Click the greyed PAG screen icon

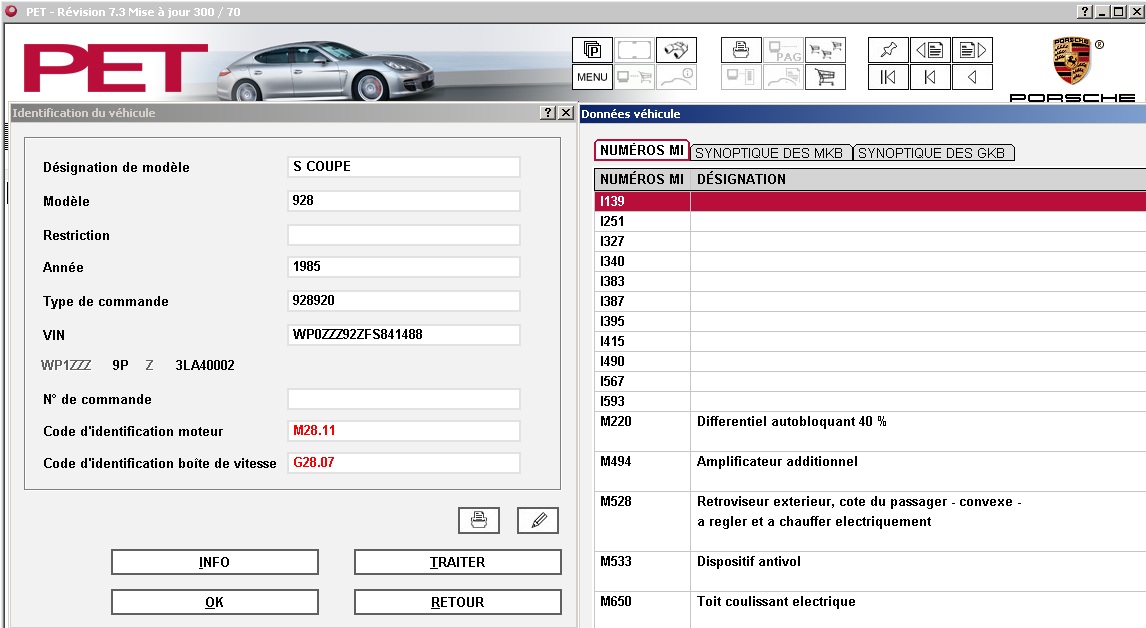(783, 50)
